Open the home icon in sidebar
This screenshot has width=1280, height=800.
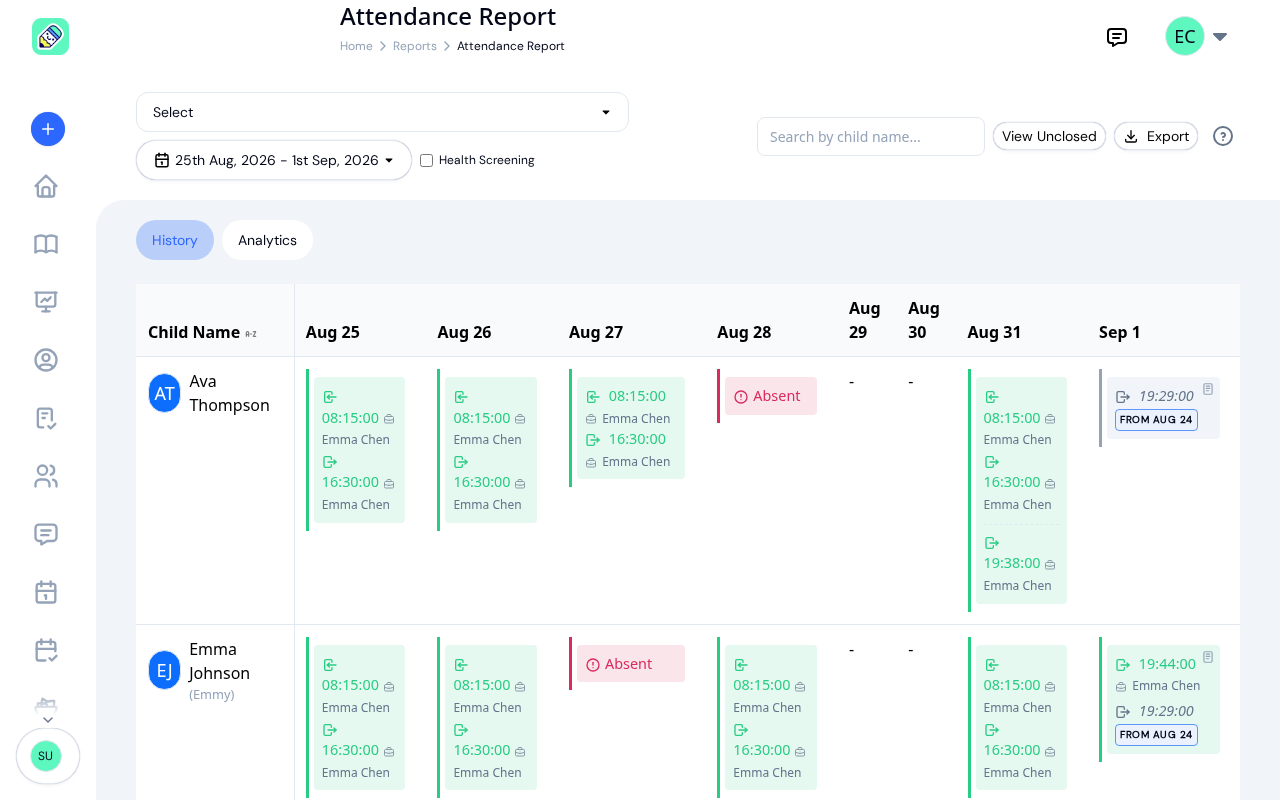[46, 187]
